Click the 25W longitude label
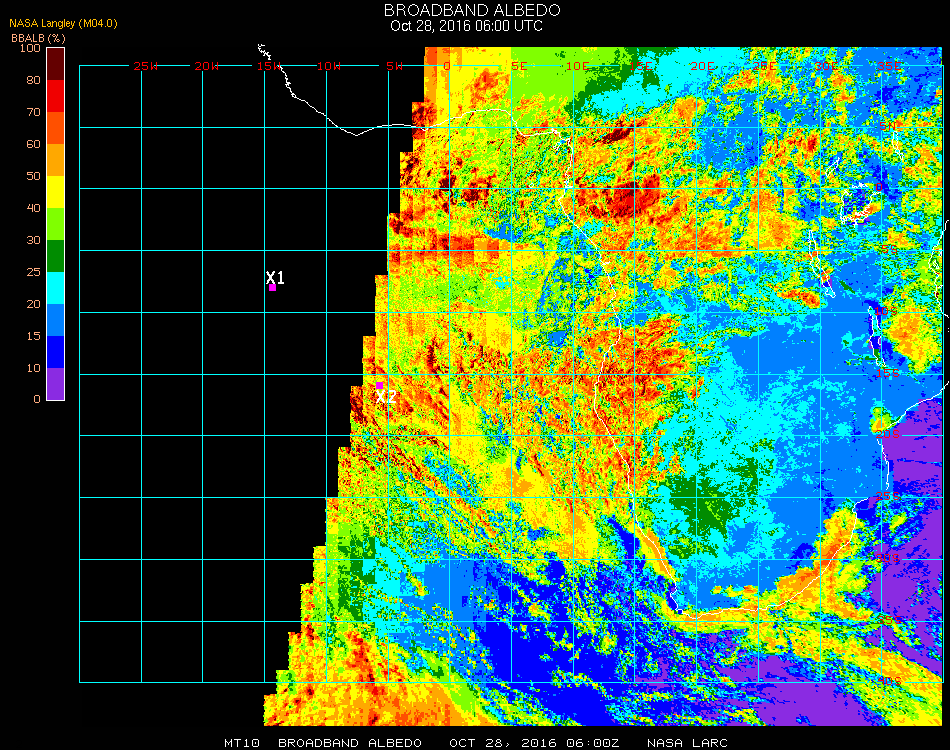The width and height of the screenshot is (950, 750). pyautogui.click(x=146, y=66)
